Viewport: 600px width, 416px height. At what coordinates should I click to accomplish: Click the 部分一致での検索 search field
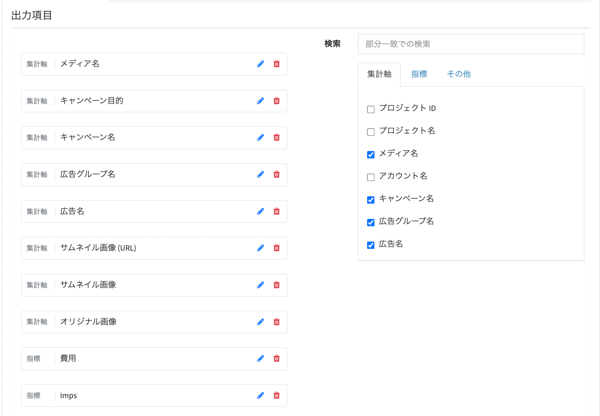coord(470,44)
